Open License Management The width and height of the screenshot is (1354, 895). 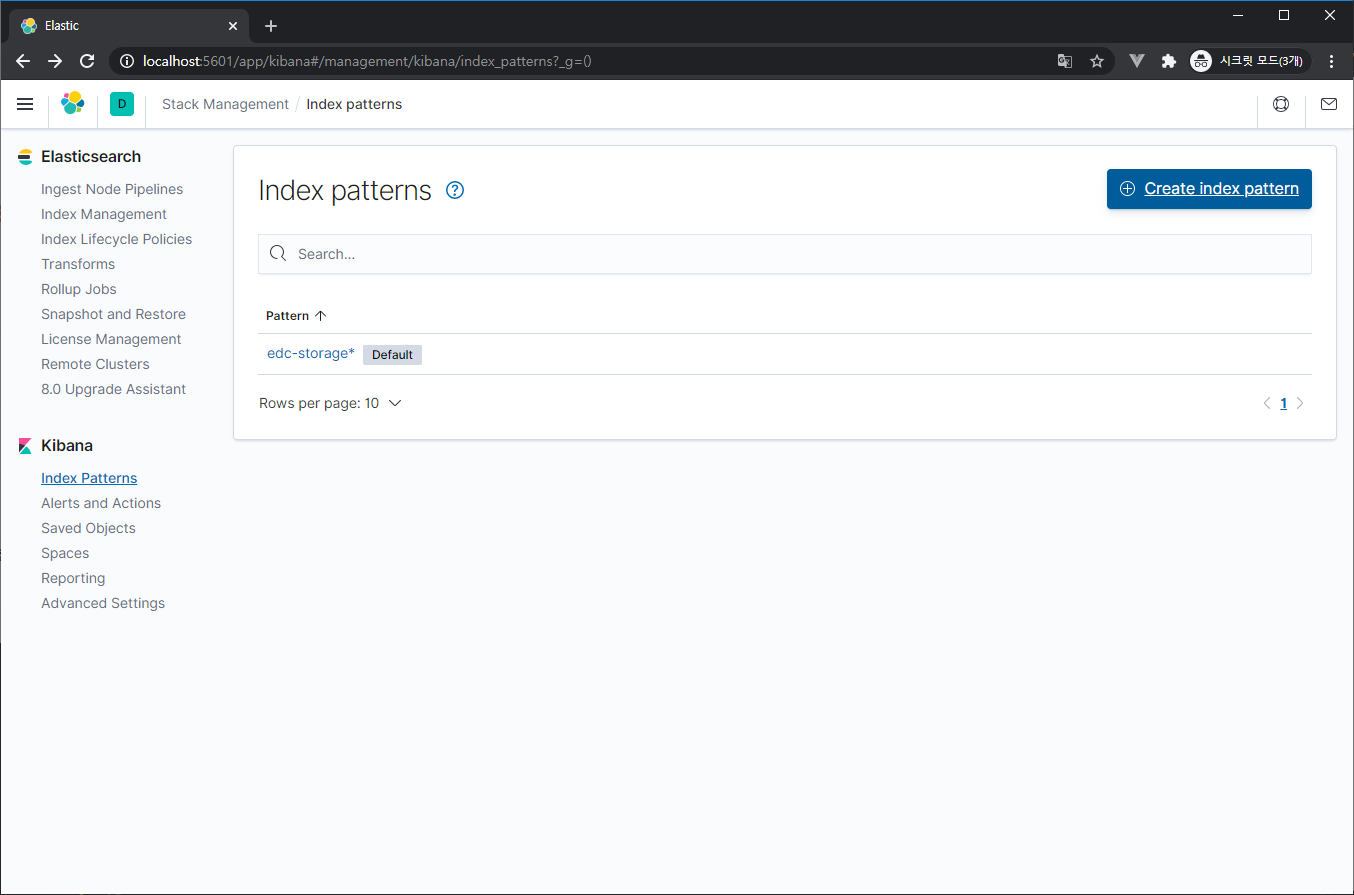click(x=111, y=339)
